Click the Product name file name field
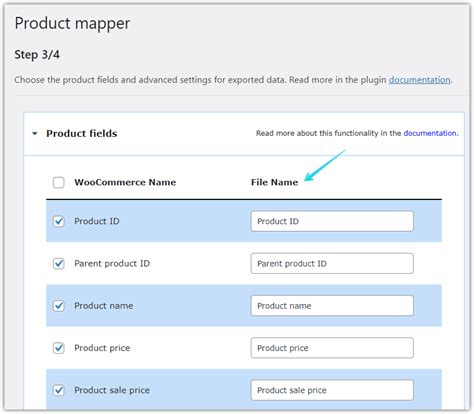 pyautogui.click(x=332, y=306)
